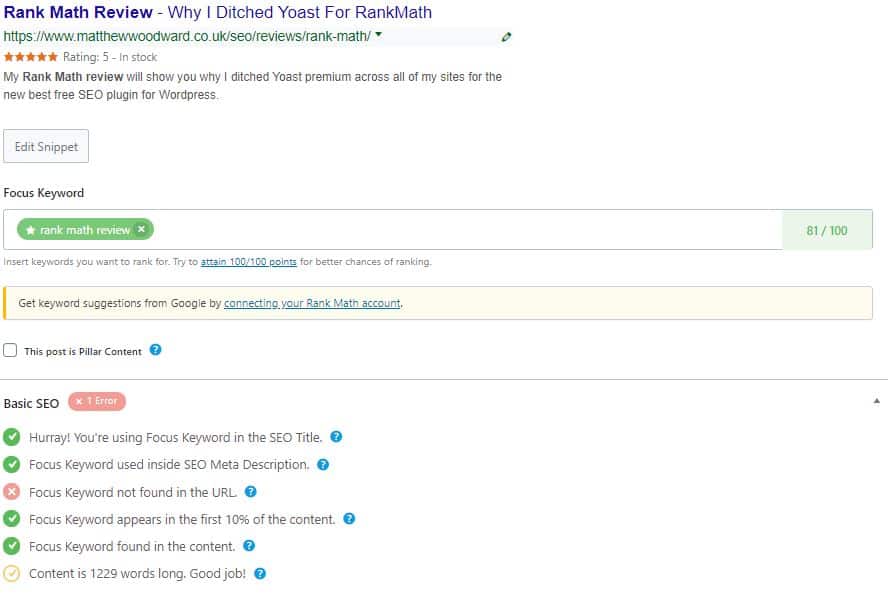Viewport: 888px width, 596px height.
Task: Click yellow check icon for 1229 words result
Action: [x=11, y=573]
